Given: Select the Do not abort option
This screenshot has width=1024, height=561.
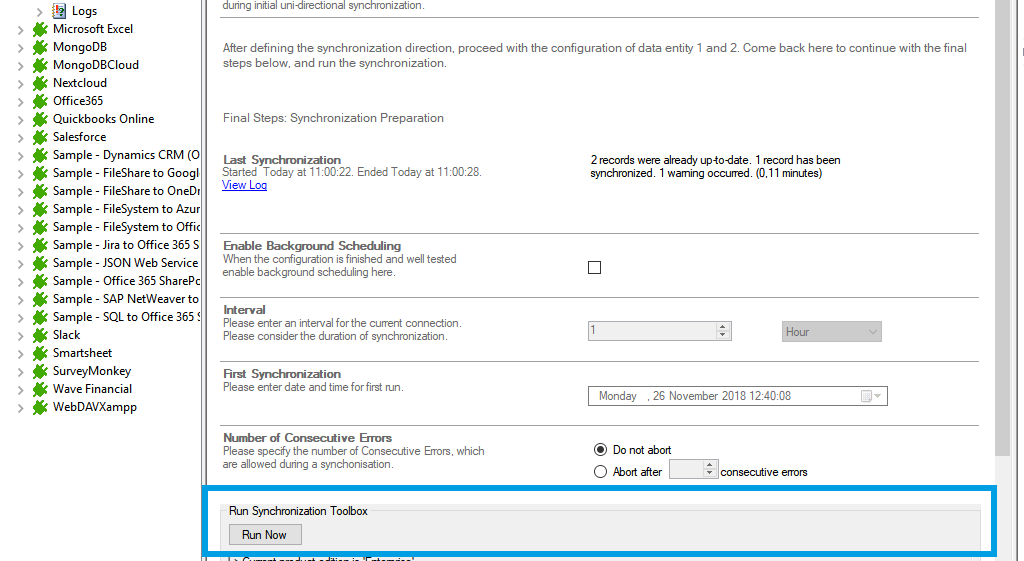Looking at the screenshot, I should pyautogui.click(x=600, y=450).
